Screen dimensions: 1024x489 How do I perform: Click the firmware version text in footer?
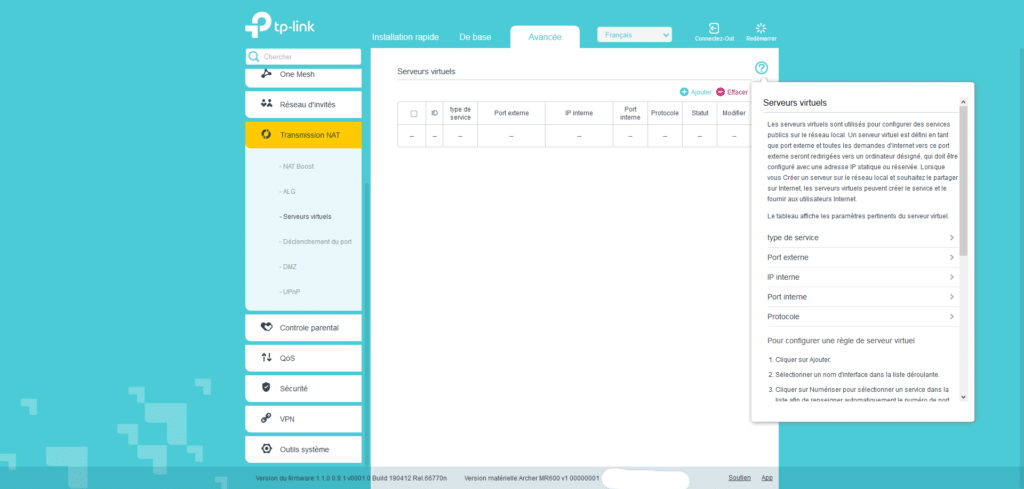351,479
